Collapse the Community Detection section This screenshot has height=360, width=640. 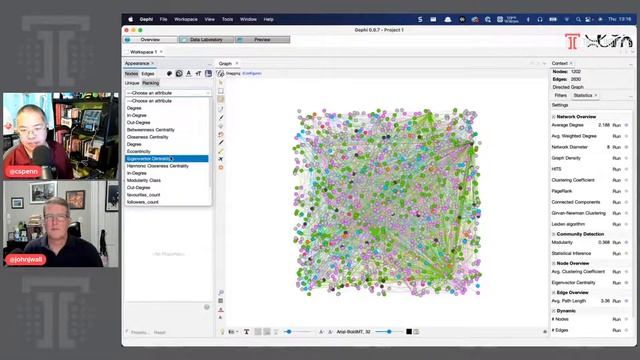click(554, 234)
